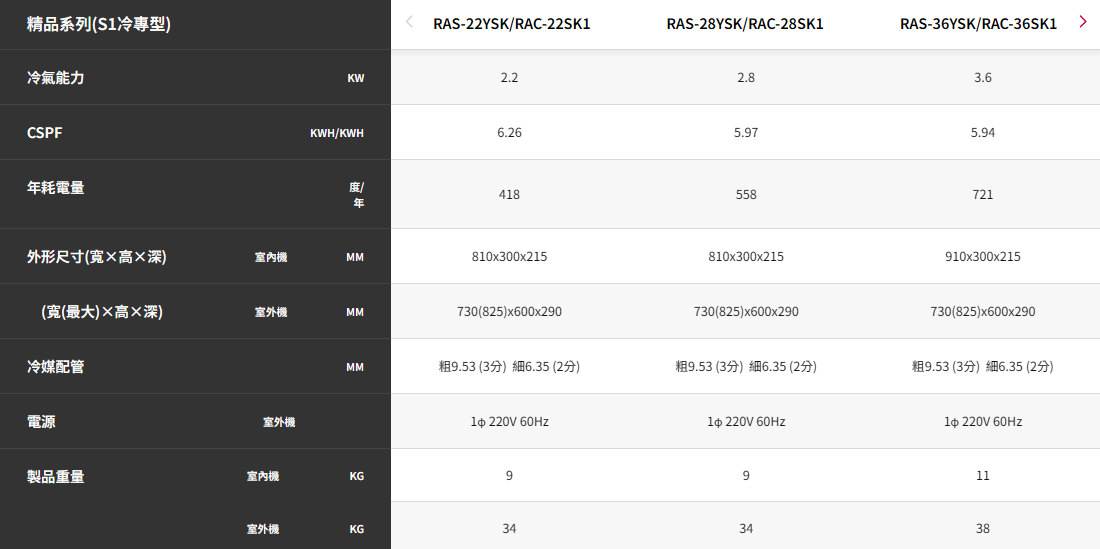Click outdoor weight 34 for RAS-28YSK
This screenshot has width=1100, height=549.
coord(746,528)
